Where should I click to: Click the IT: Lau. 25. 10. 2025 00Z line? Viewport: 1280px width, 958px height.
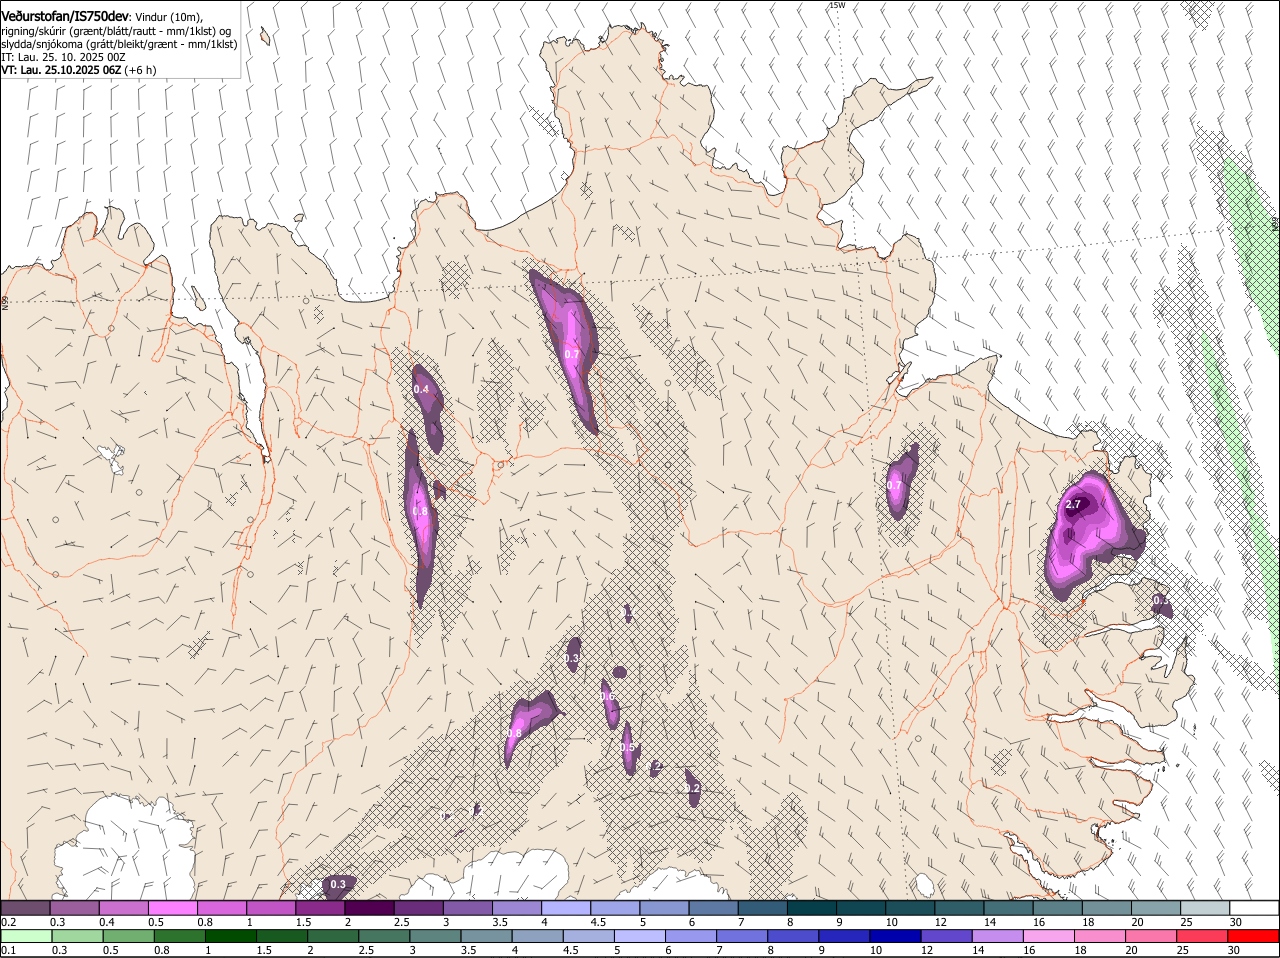pos(63,57)
